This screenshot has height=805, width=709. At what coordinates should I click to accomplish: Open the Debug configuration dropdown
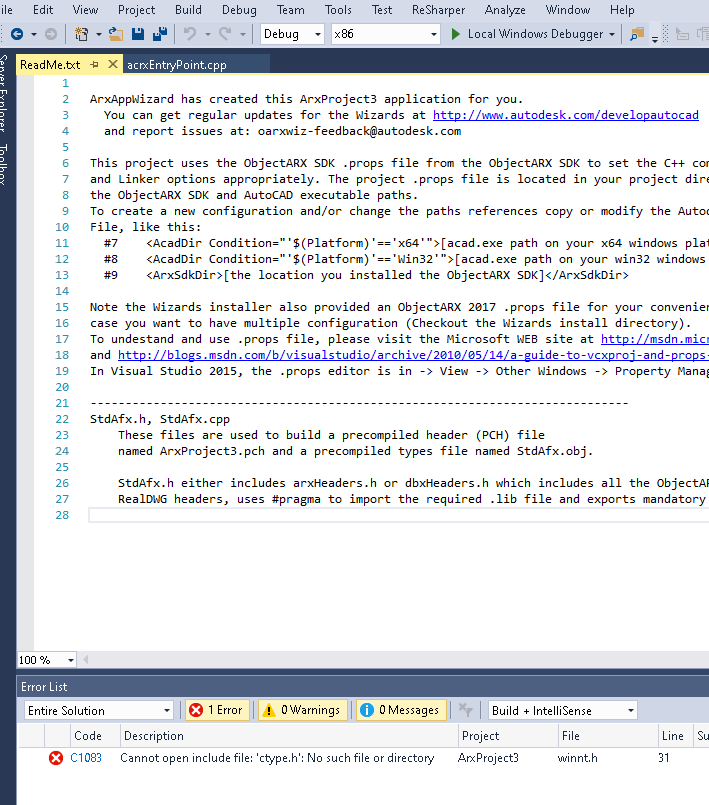point(292,34)
